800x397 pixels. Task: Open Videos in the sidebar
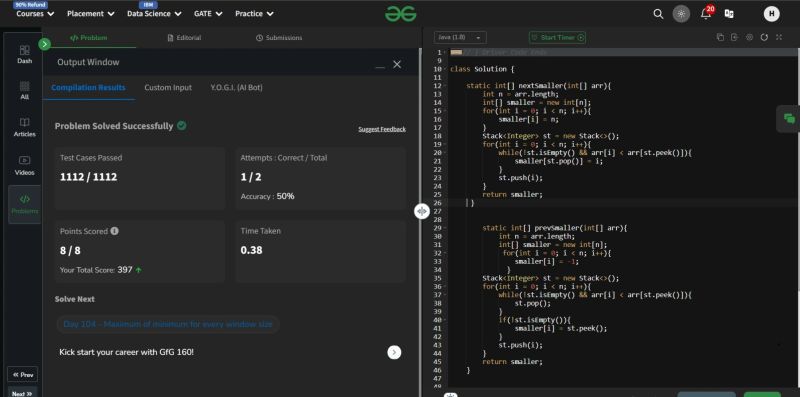pyautogui.click(x=24, y=166)
